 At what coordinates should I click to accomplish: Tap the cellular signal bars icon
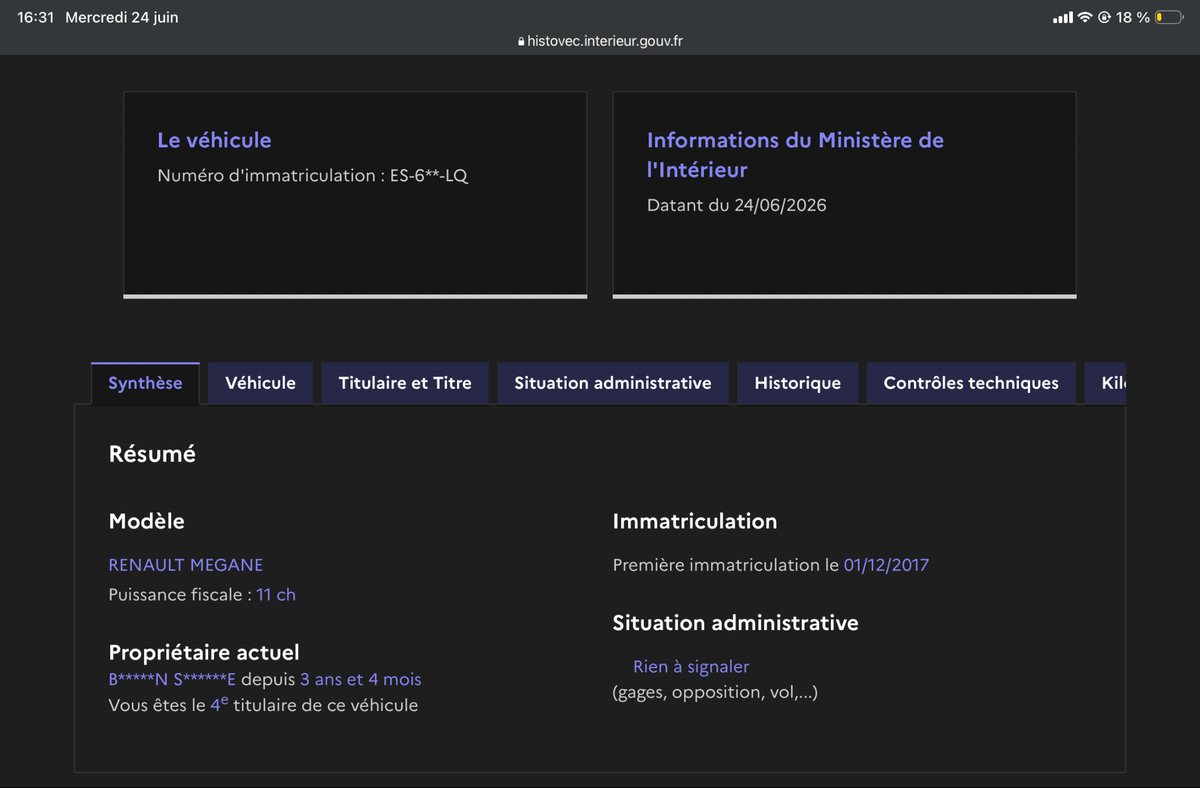coord(1063,18)
